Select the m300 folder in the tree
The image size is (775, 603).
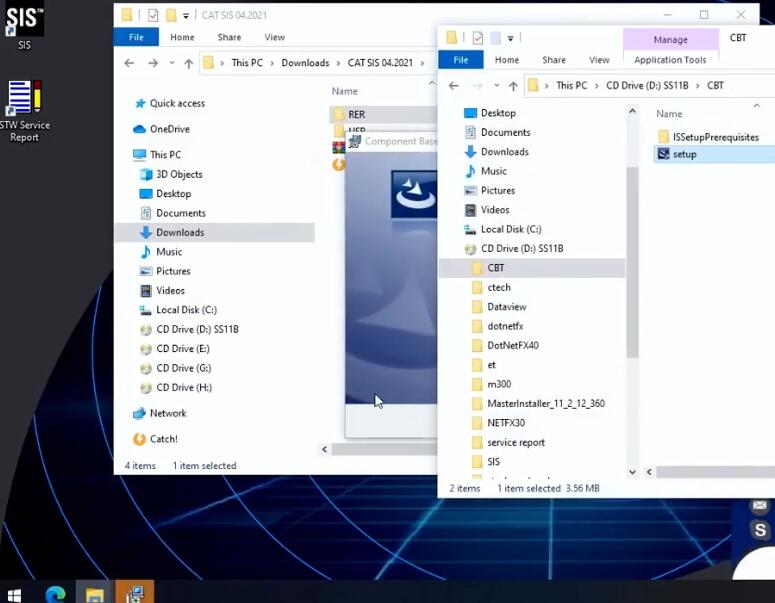tap(499, 384)
